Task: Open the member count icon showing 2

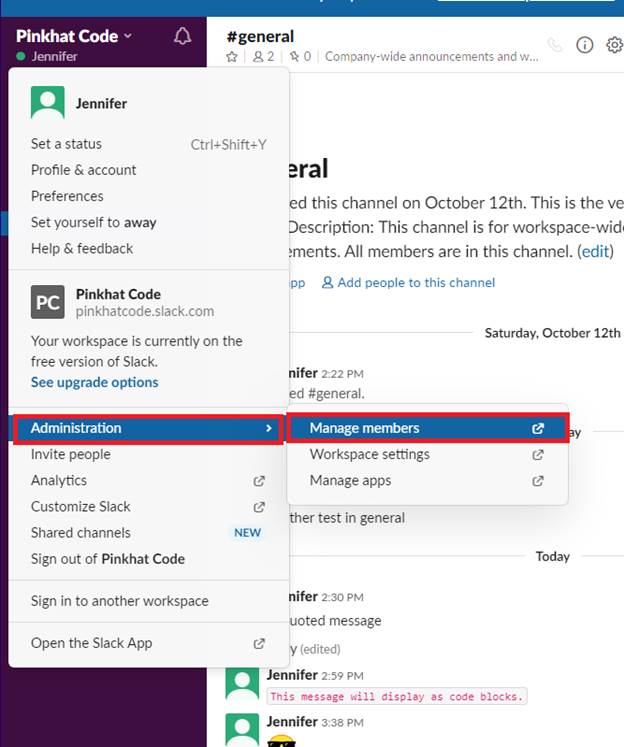Action: click(x=263, y=57)
